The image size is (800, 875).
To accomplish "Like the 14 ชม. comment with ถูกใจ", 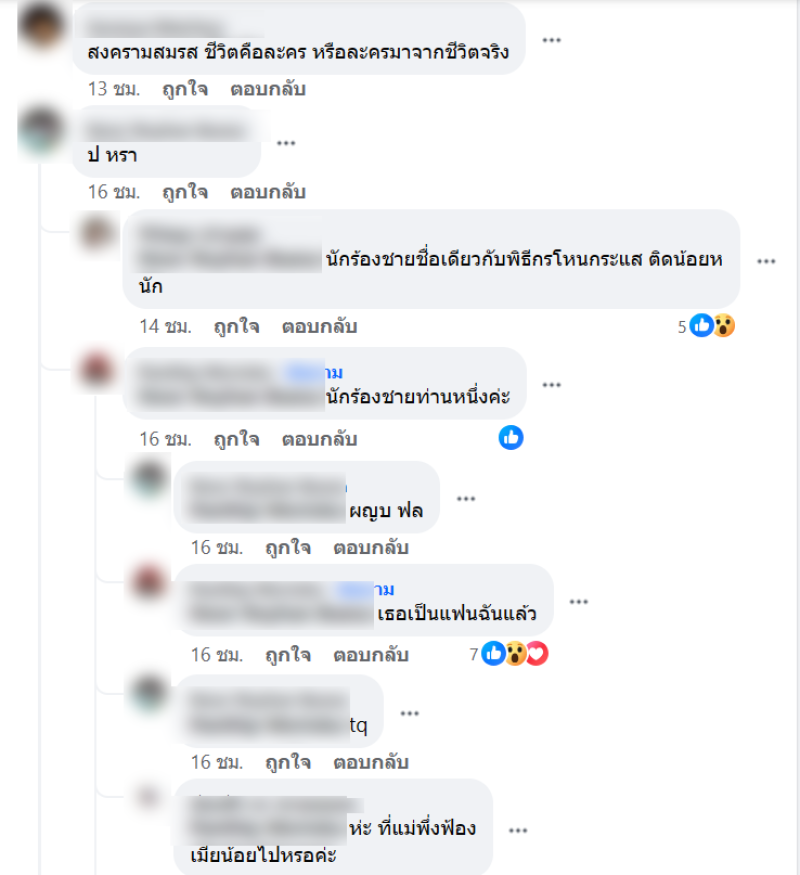I will (x=237, y=326).
